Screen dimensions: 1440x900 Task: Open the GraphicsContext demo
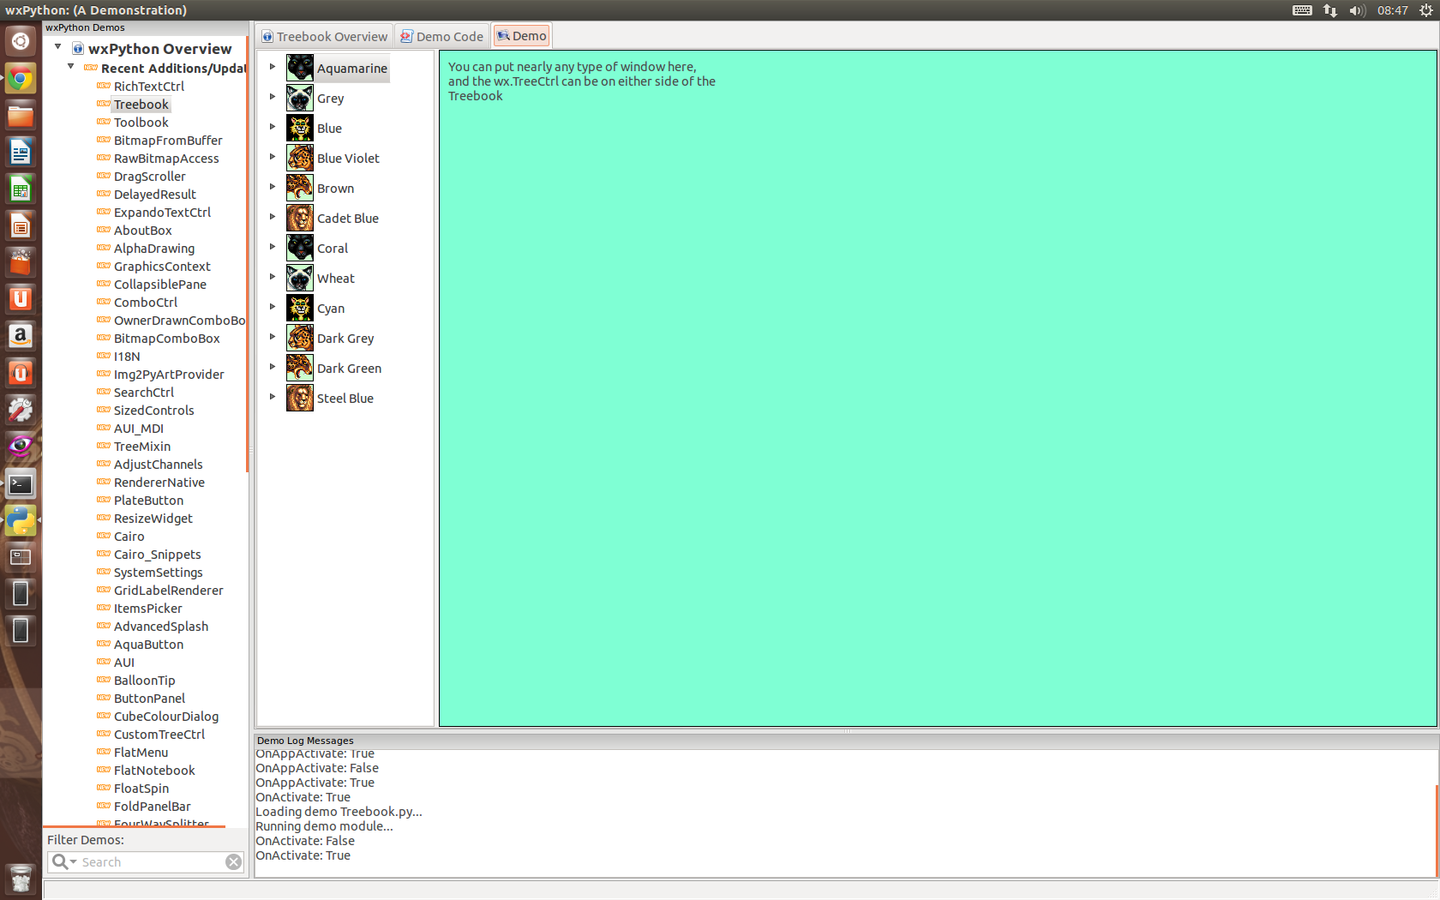[x=162, y=266]
